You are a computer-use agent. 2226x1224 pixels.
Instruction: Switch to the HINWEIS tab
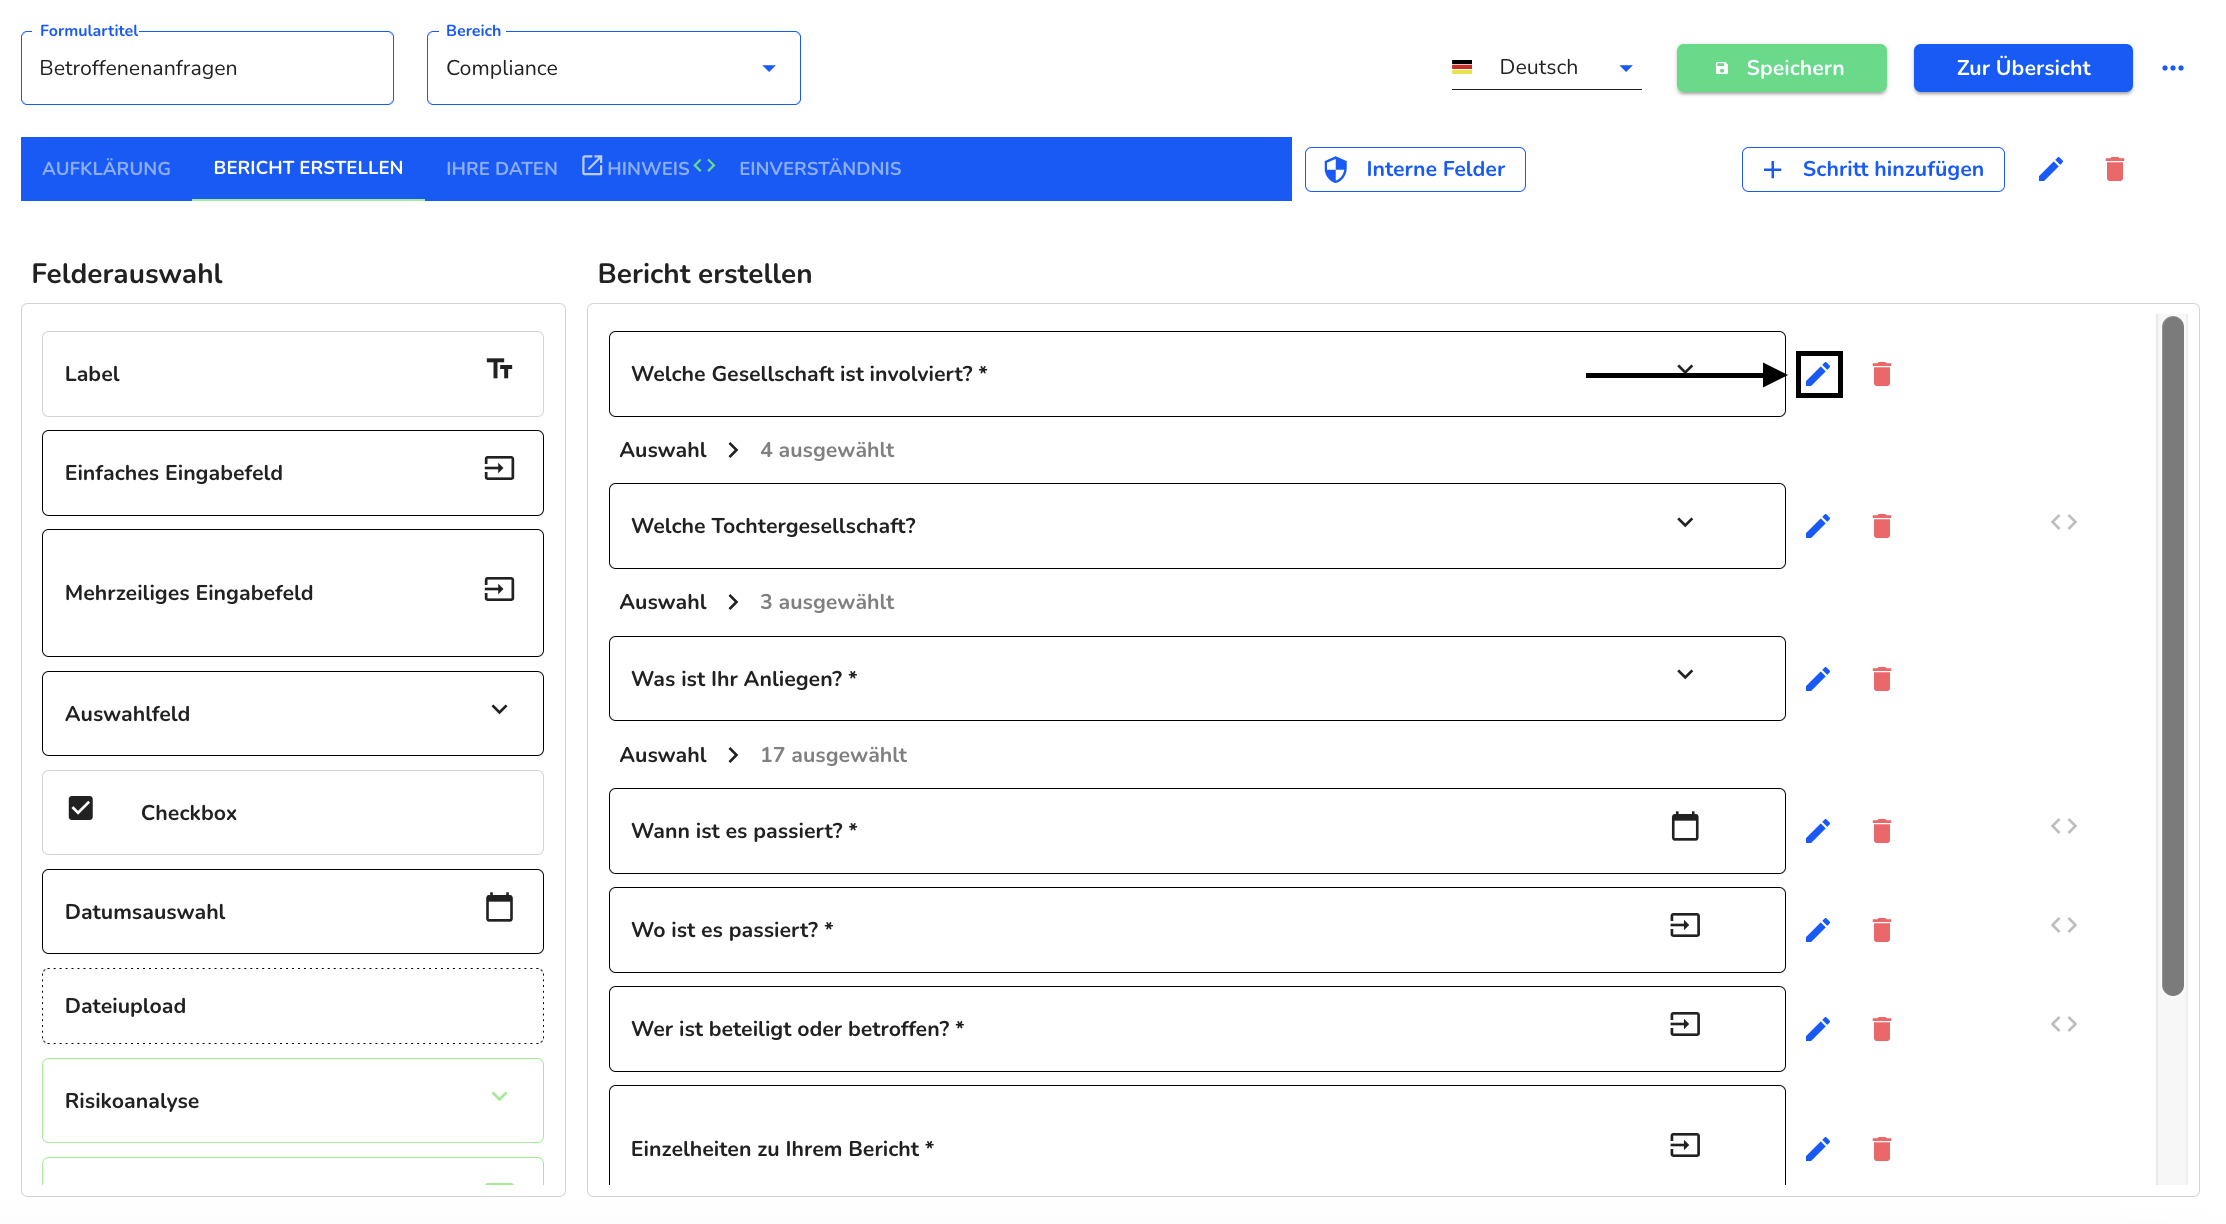[648, 169]
